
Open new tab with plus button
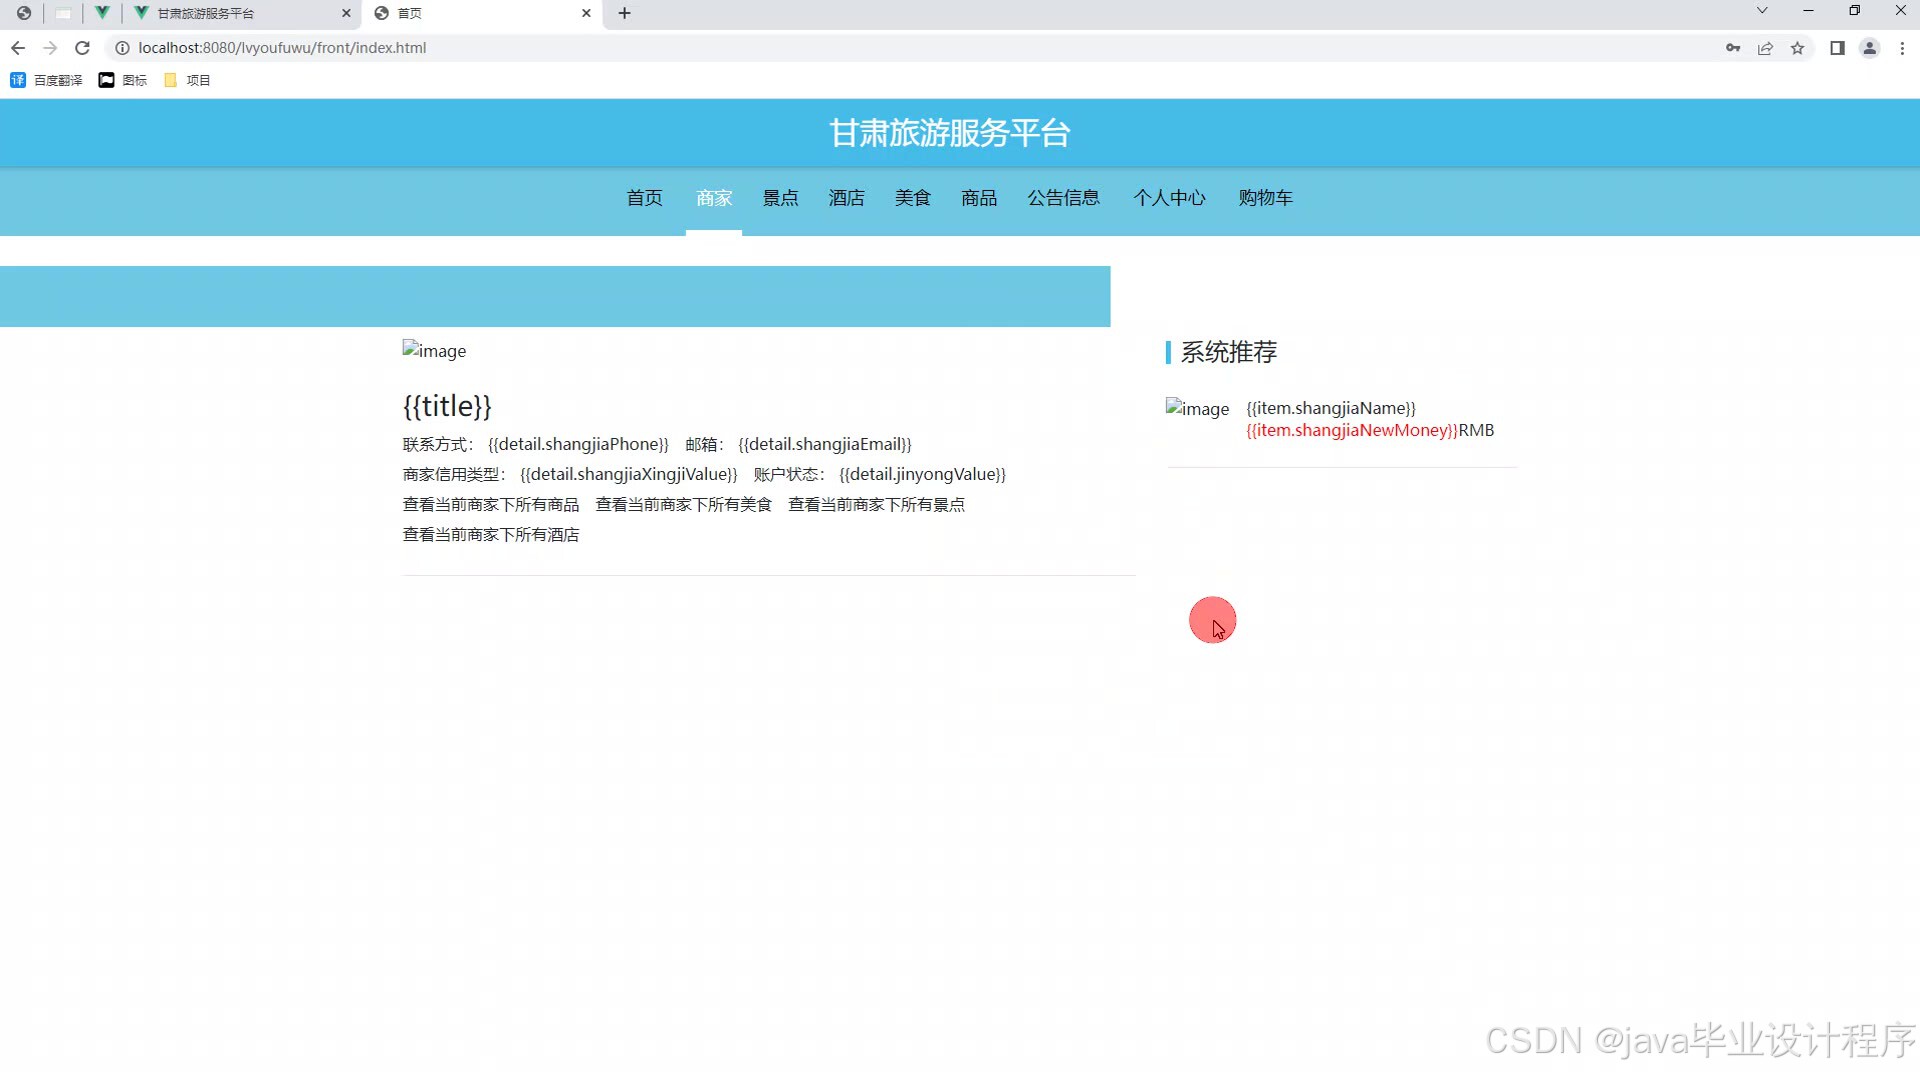[x=625, y=13]
